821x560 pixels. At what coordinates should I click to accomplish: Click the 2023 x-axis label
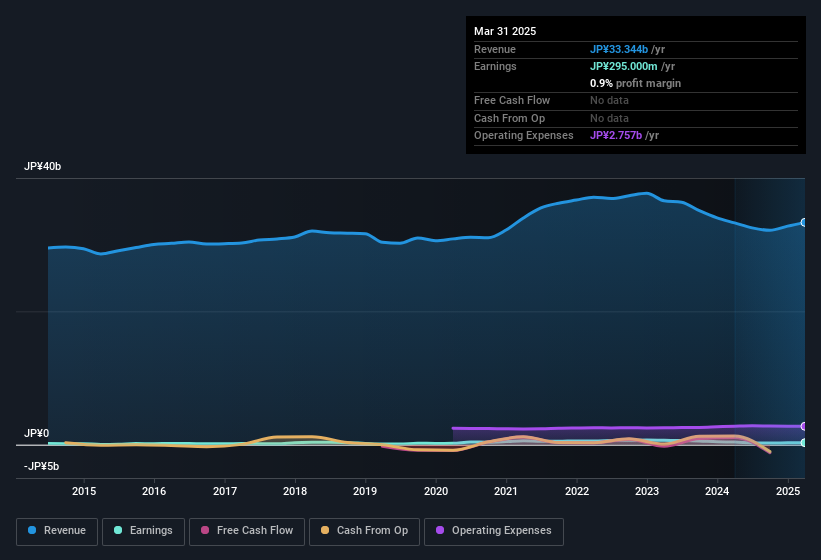pos(647,491)
